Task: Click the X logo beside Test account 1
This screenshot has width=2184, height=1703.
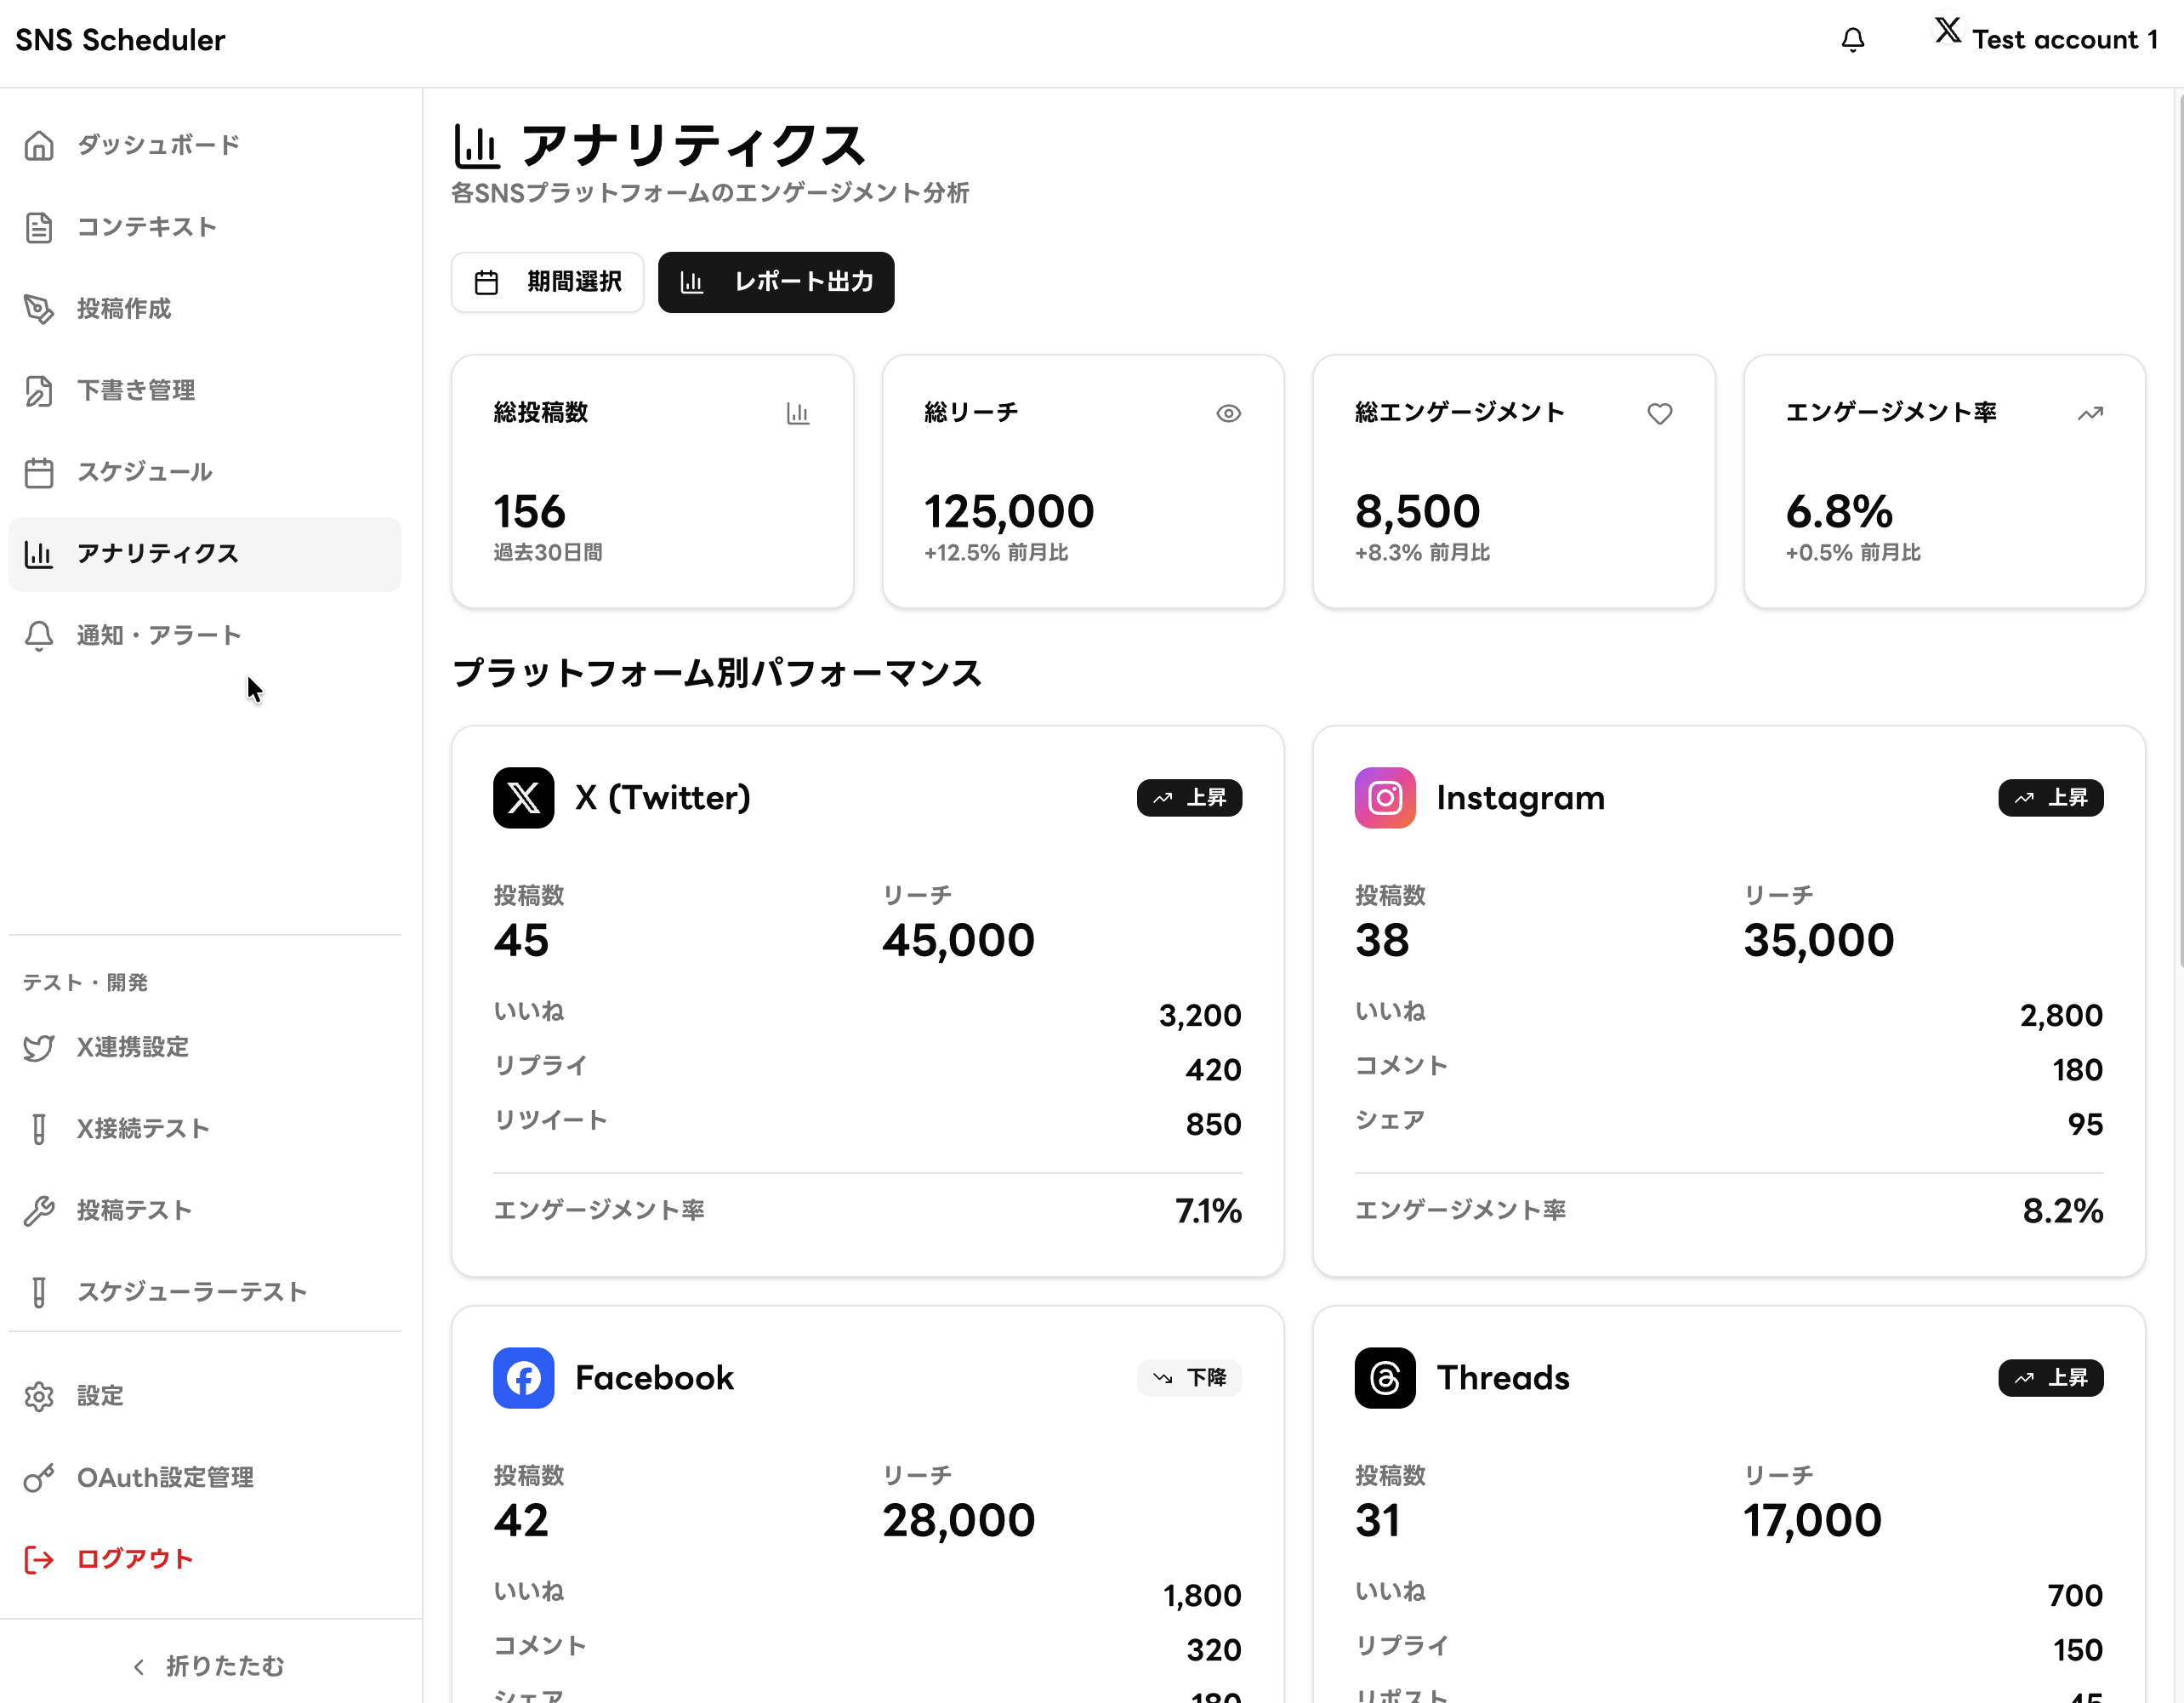Action: (1947, 30)
